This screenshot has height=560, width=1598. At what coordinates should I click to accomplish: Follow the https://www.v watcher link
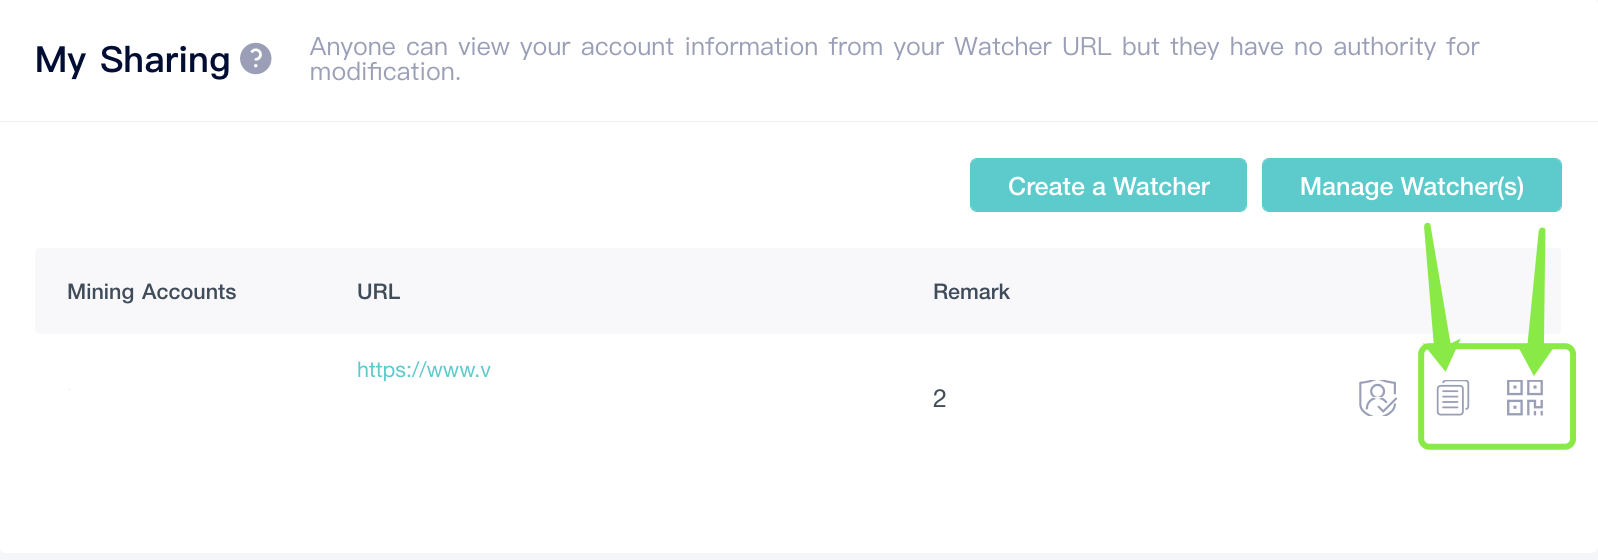424,370
